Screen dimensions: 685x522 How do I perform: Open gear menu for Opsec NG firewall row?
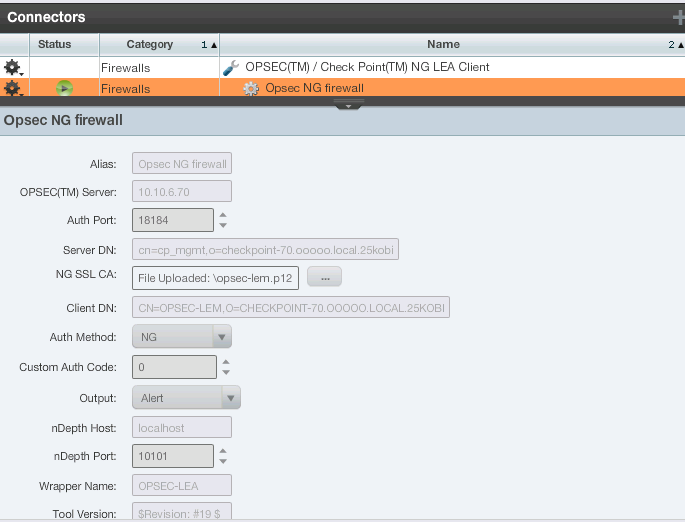[13, 88]
